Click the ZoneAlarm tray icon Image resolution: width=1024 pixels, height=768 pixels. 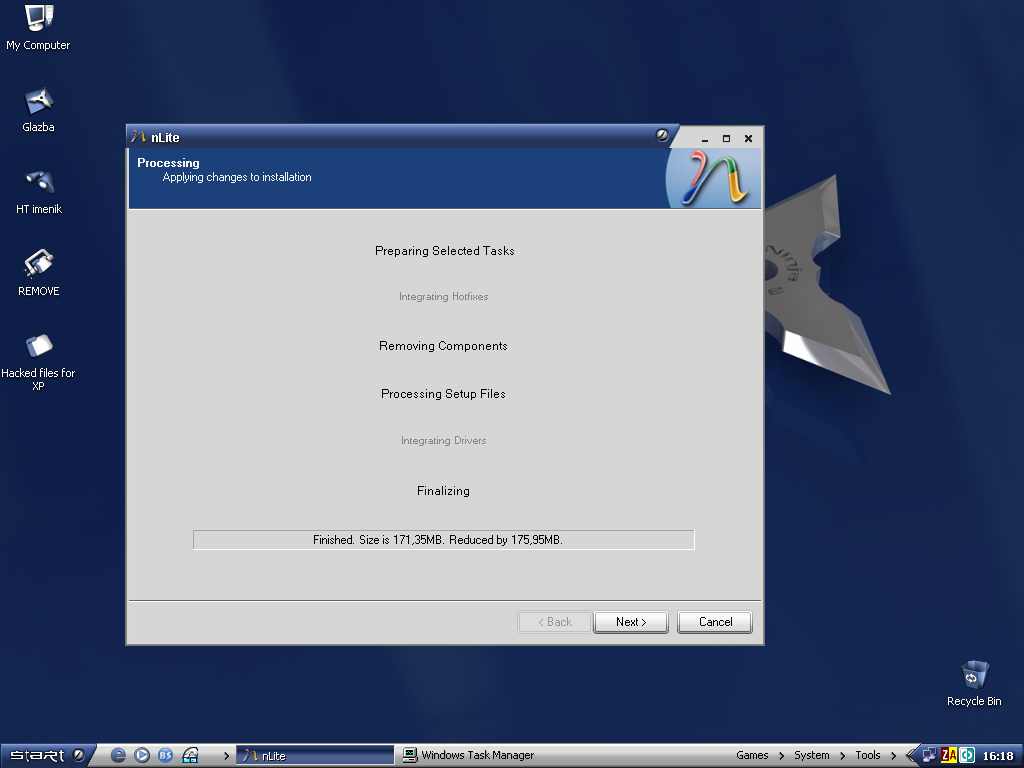pyautogui.click(x=948, y=755)
